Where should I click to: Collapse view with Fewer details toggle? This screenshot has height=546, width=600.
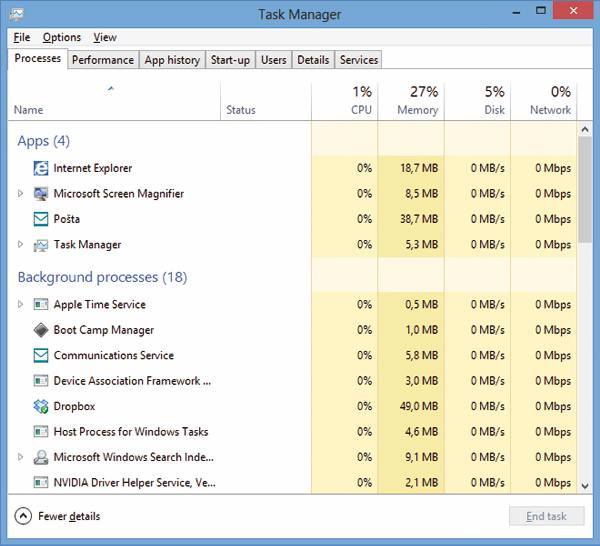coord(23,516)
